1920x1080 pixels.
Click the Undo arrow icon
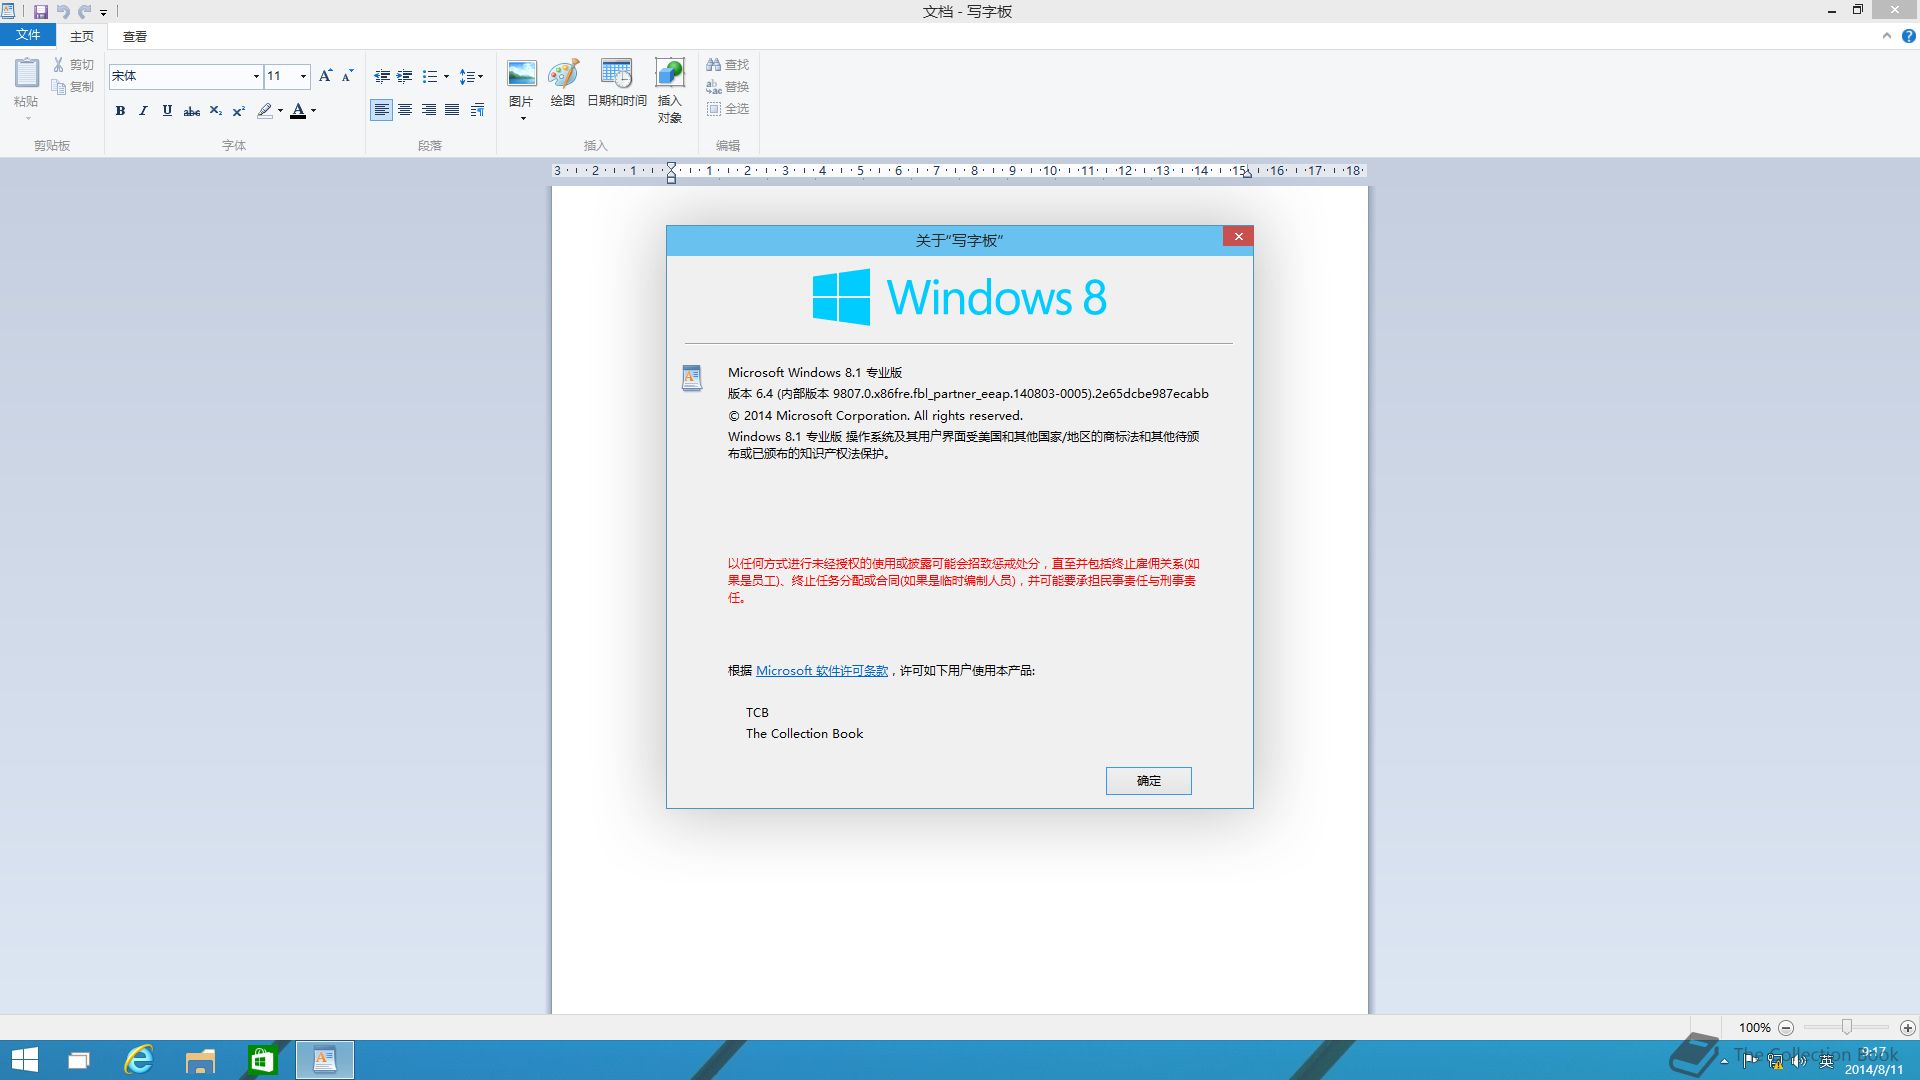[62, 12]
